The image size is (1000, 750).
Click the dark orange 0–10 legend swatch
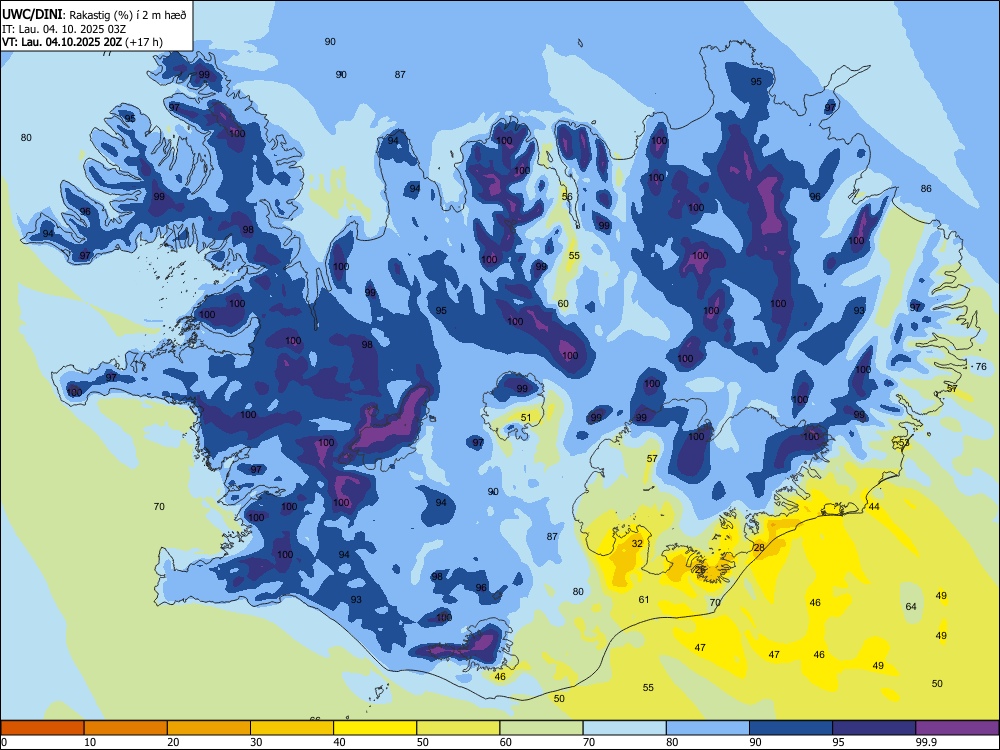tap(42, 728)
